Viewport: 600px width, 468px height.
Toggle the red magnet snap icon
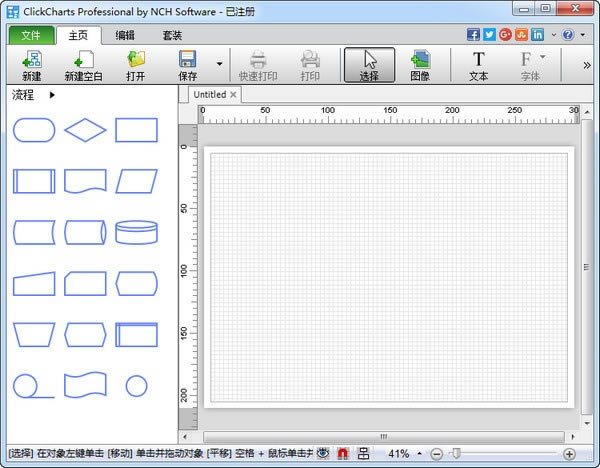(343, 454)
